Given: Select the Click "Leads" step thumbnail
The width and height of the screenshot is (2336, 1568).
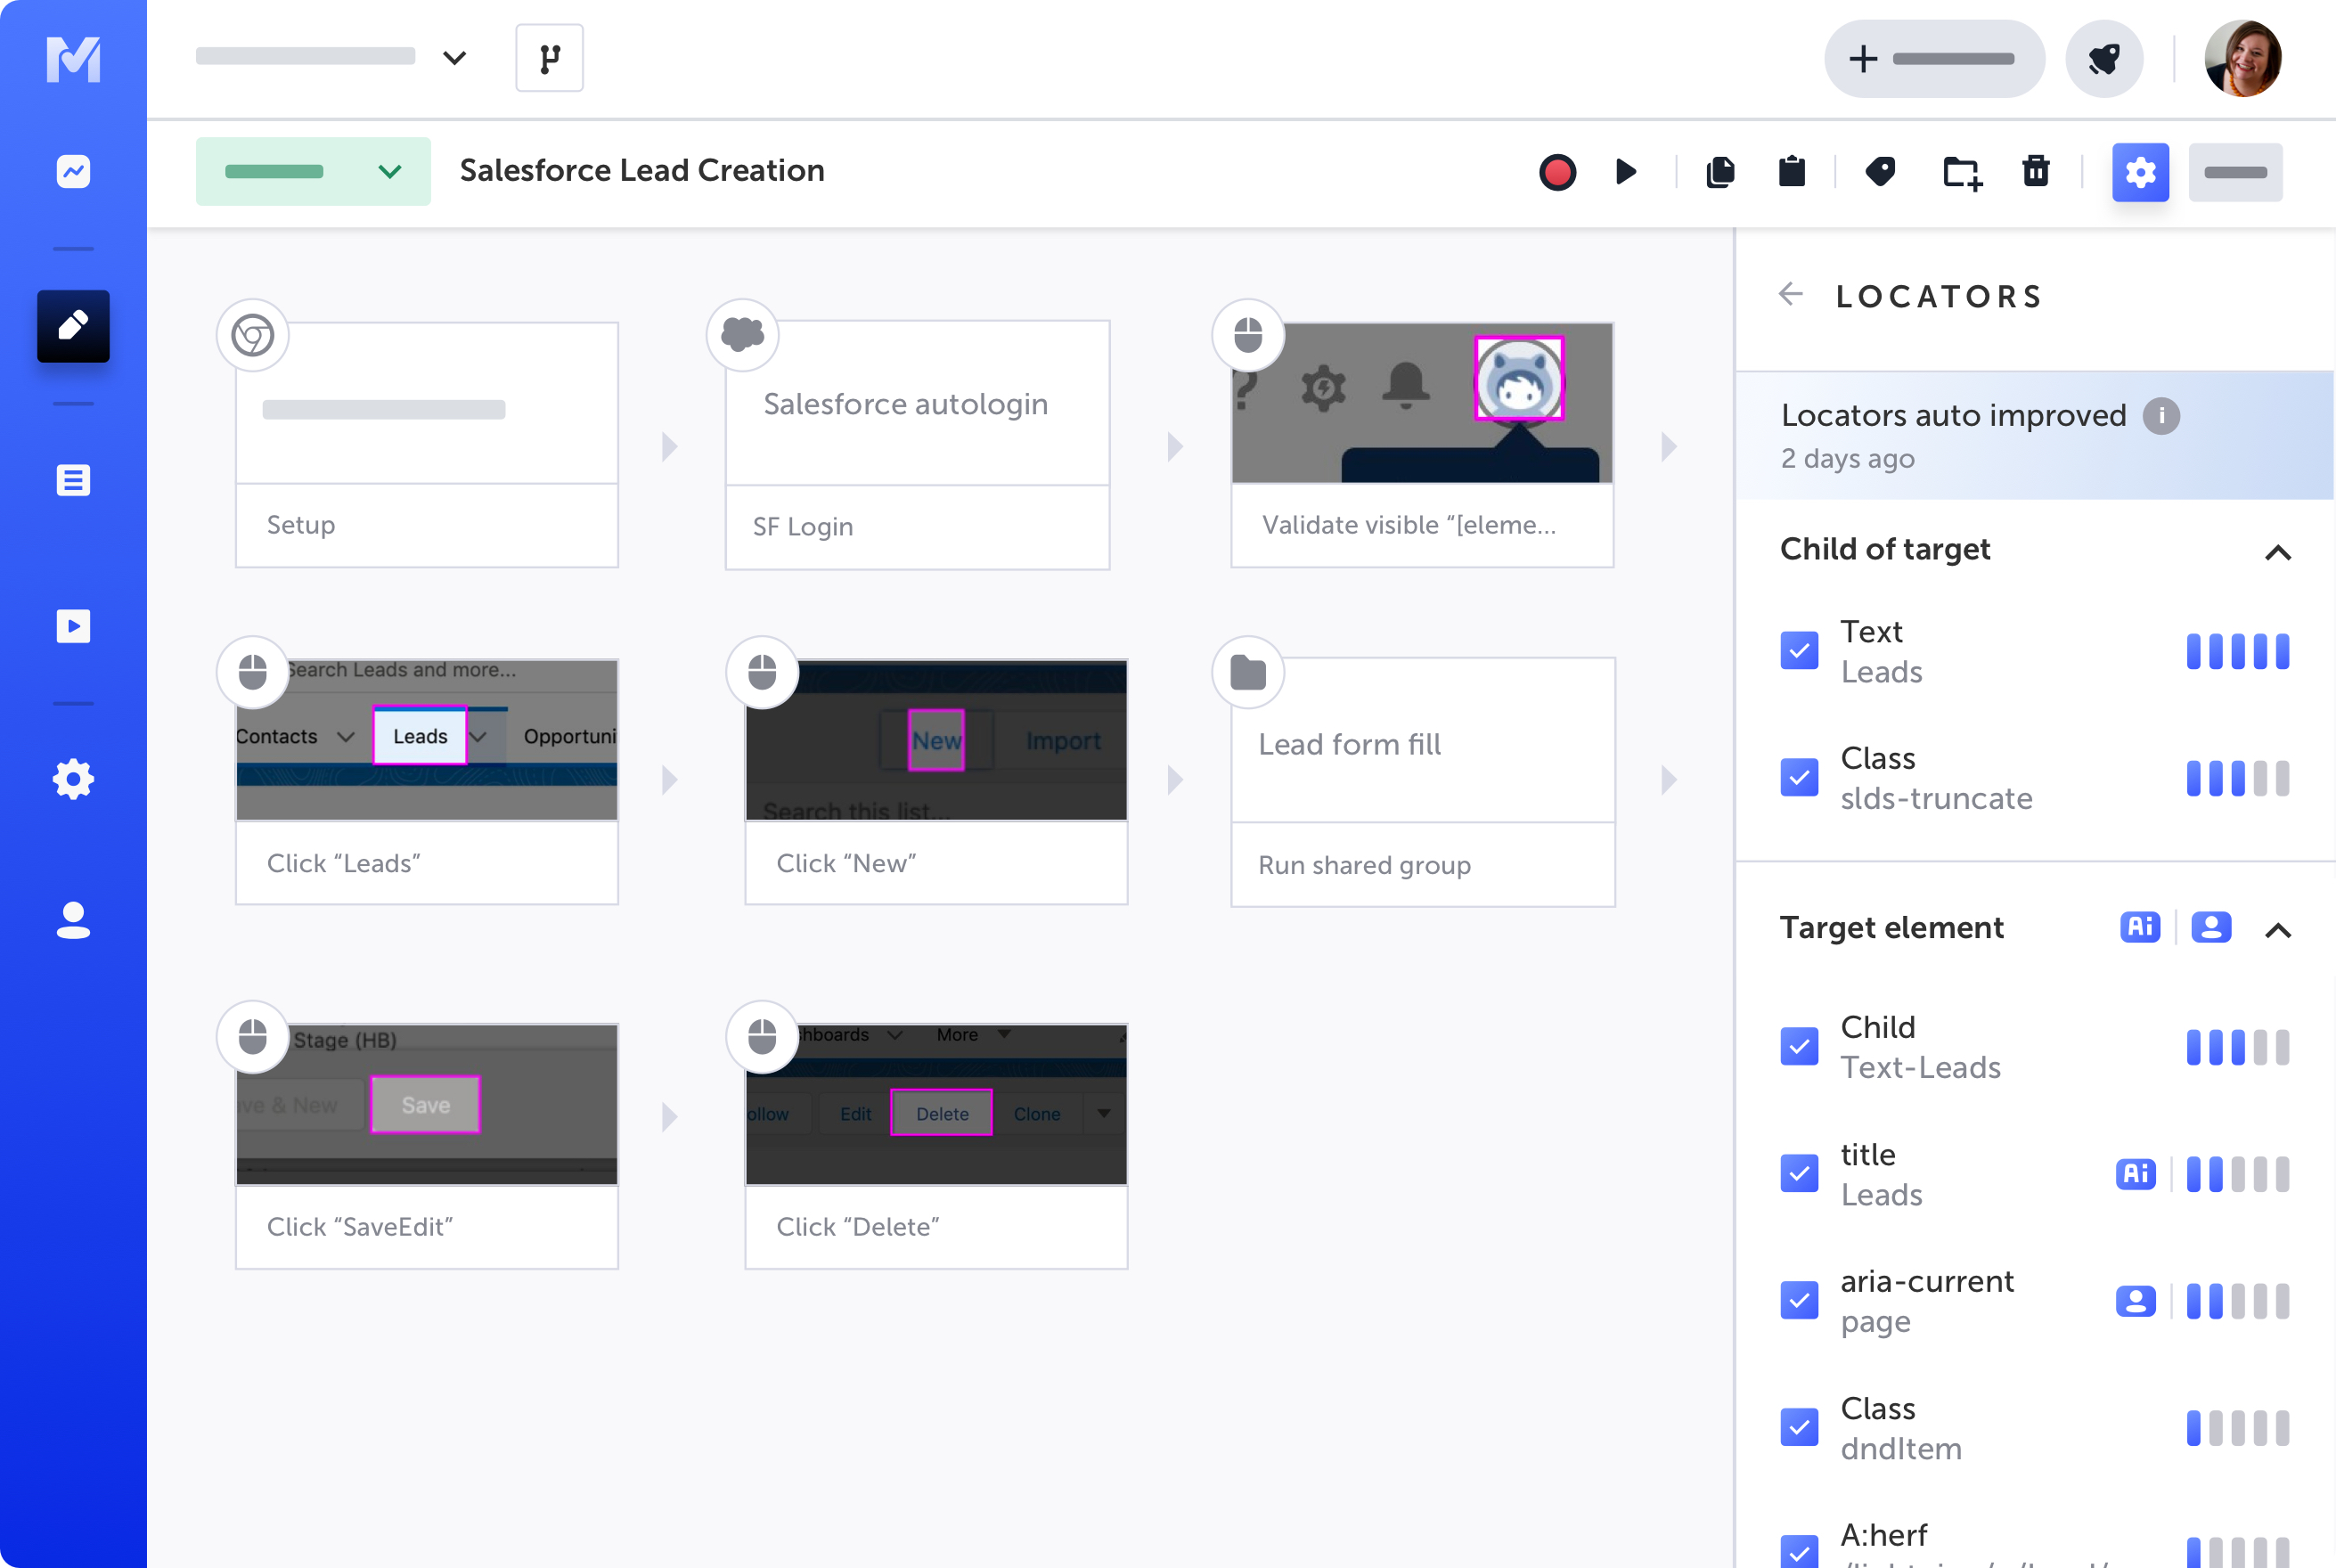Looking at the screenshot, I should pos(427,740).
